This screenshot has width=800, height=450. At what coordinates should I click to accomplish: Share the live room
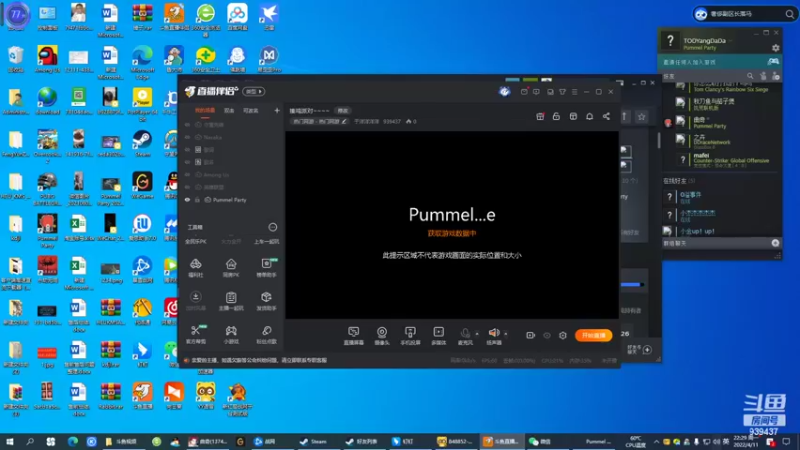click(606, 116)
